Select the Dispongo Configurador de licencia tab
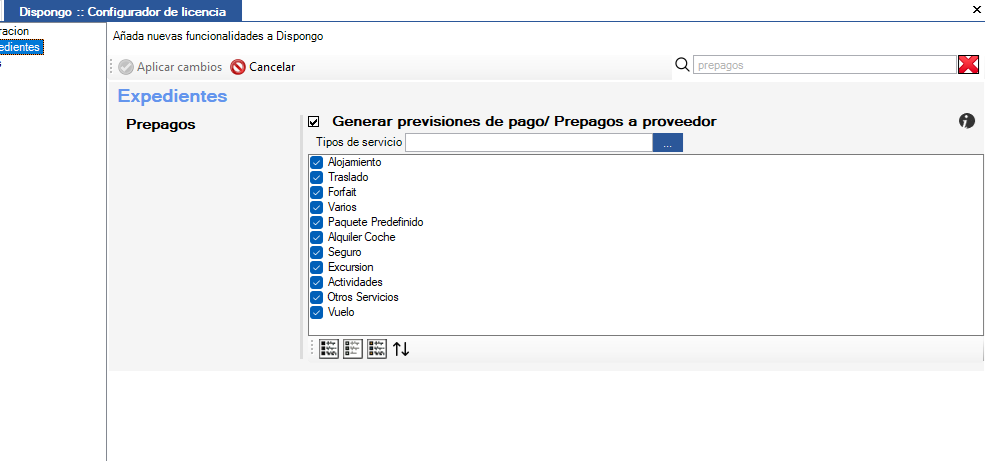Screen dimensions: 985x461 [122, 11]
